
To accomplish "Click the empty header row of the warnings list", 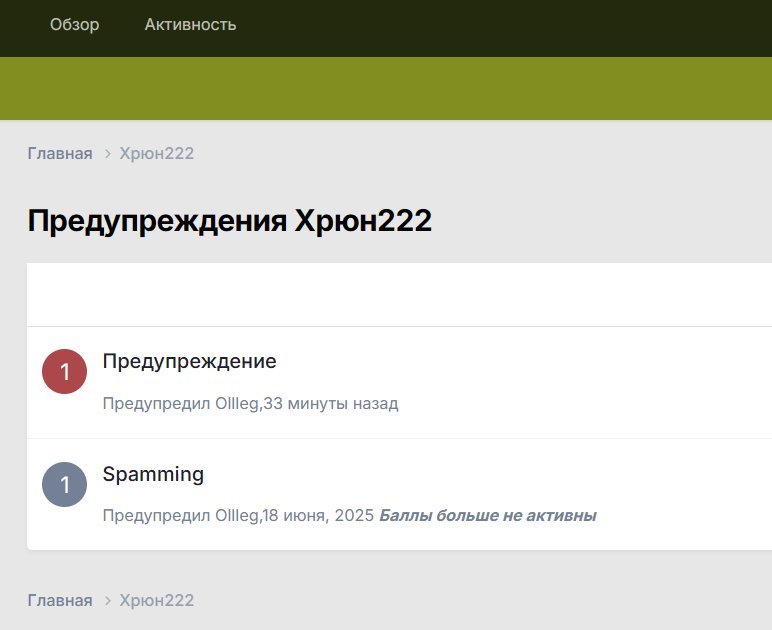I will 399,295.
